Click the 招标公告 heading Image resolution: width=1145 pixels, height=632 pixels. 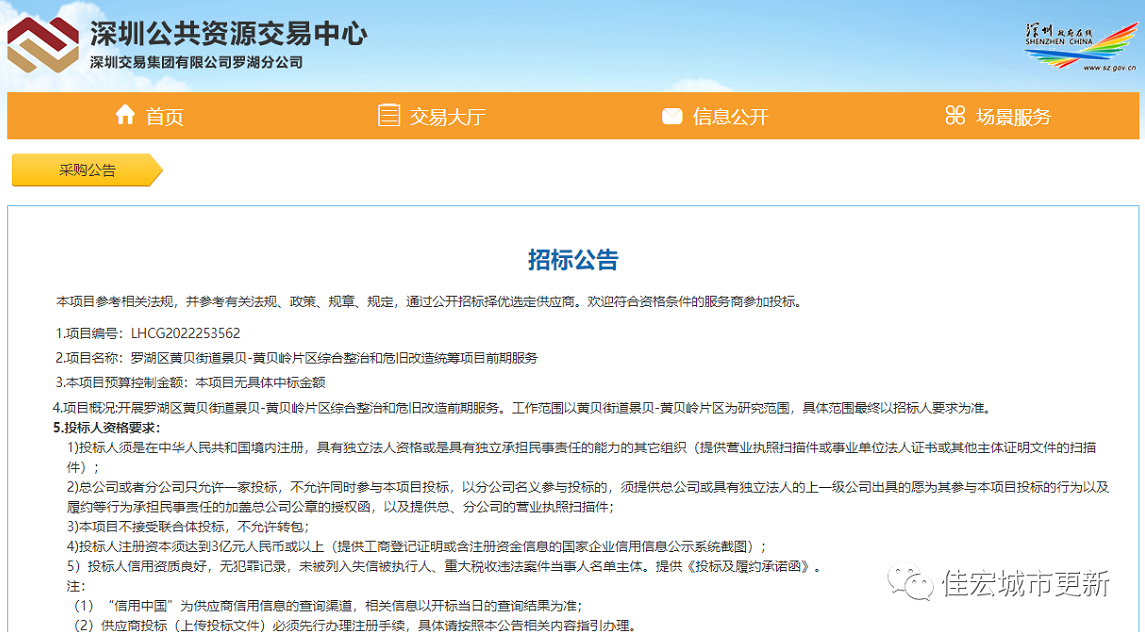coord(573,260)
